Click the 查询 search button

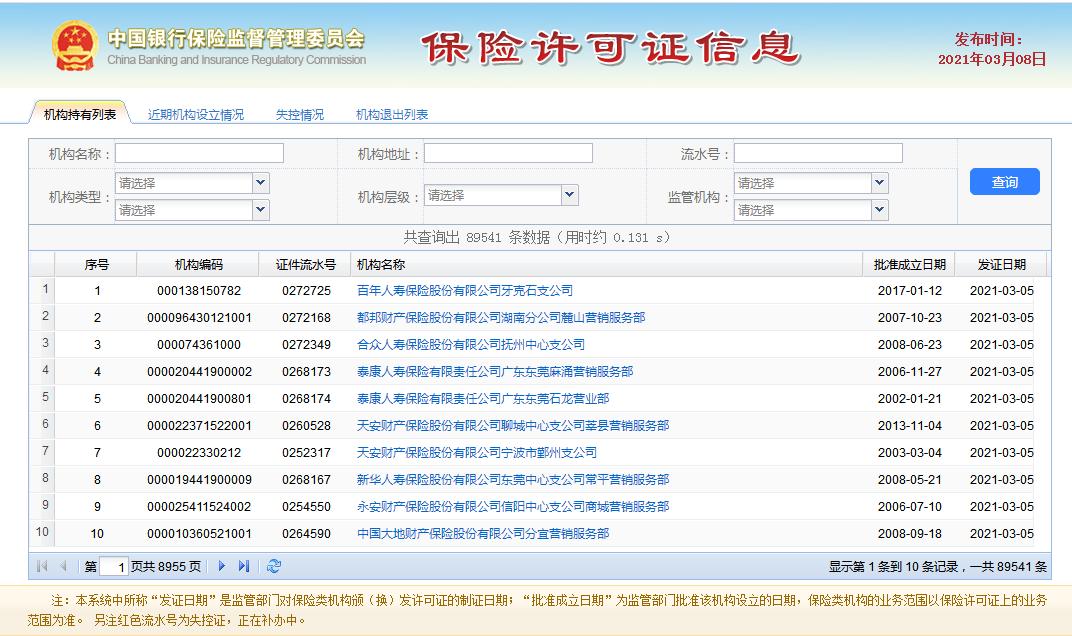1004,182
